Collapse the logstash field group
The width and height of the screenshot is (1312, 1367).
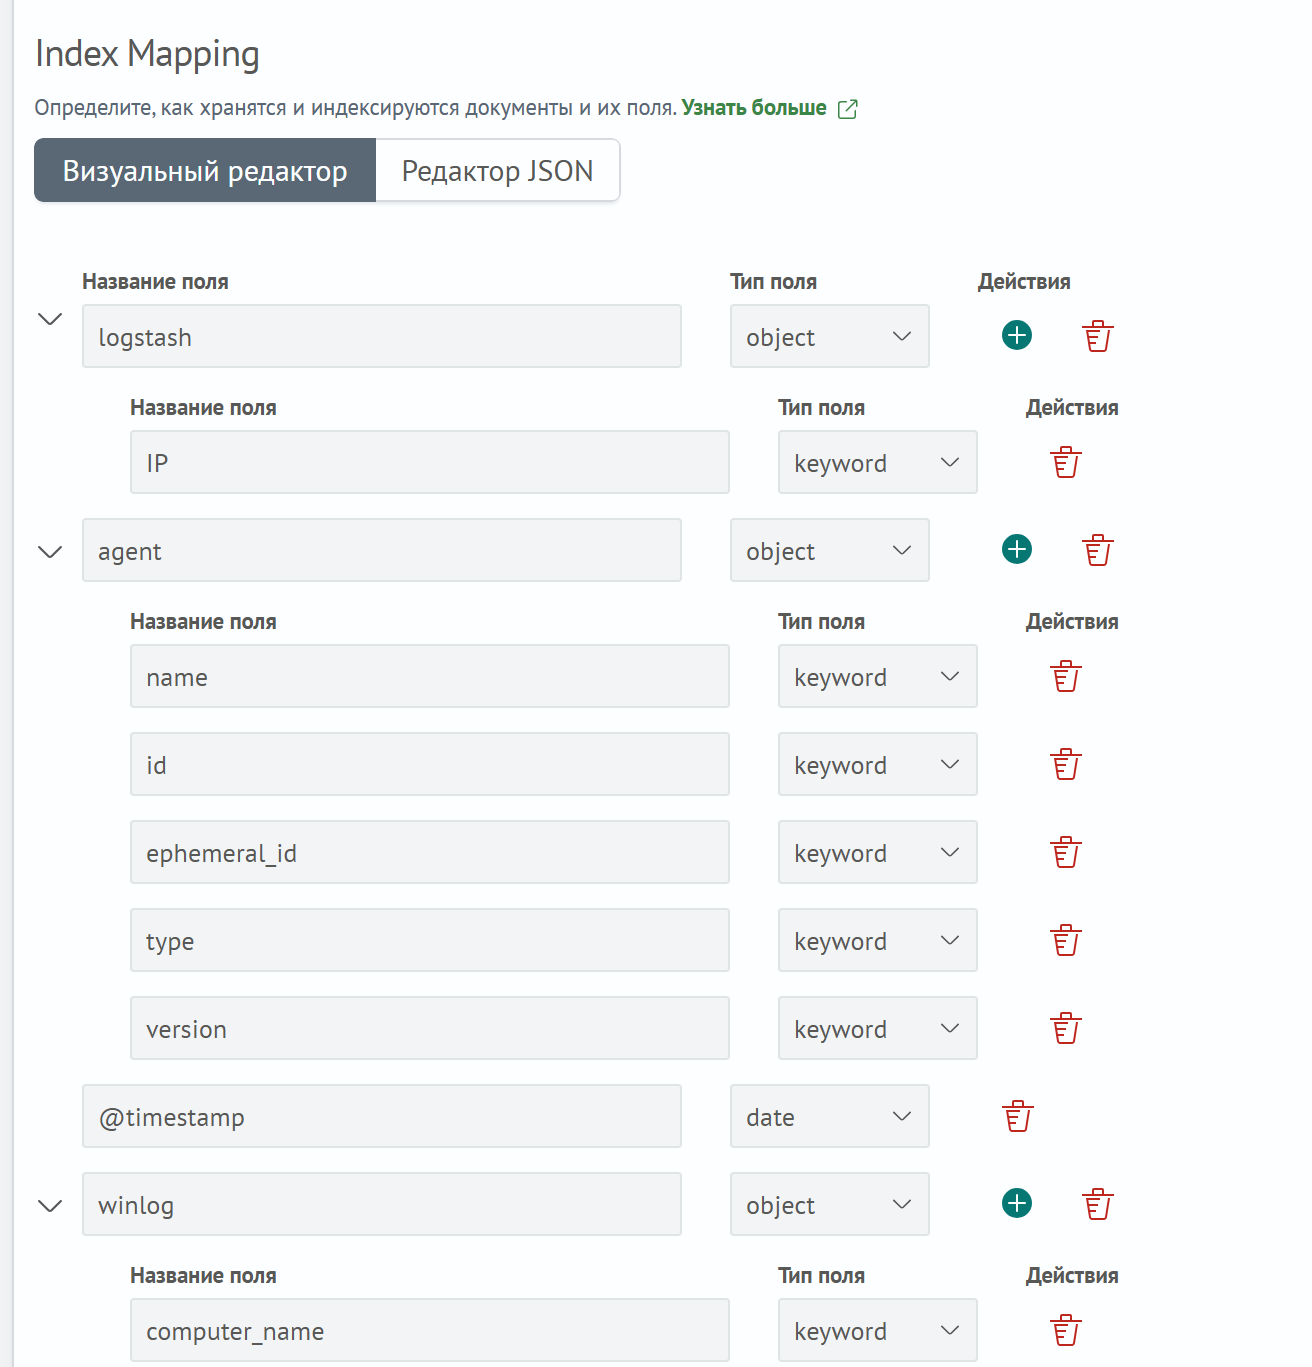pos(50,319)
